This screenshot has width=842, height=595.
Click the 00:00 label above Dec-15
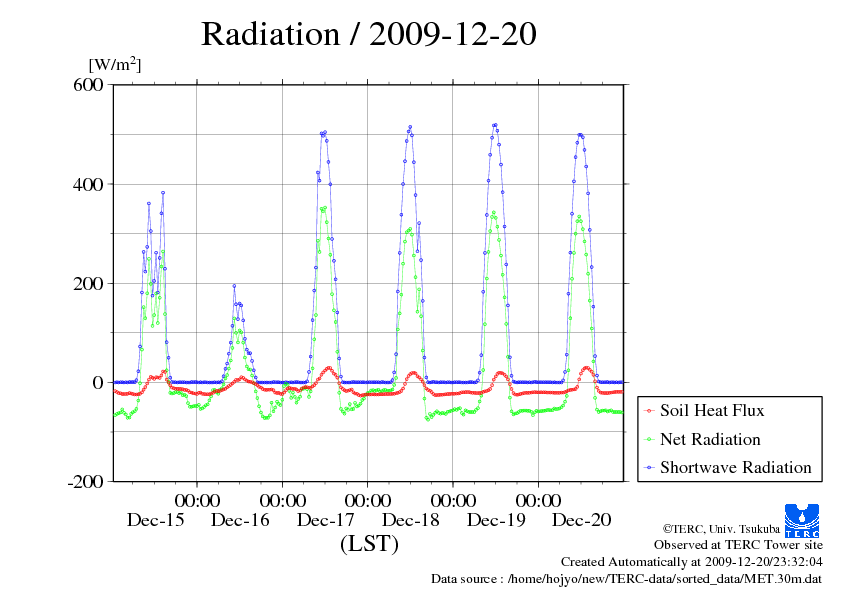(x=197, y=500)
